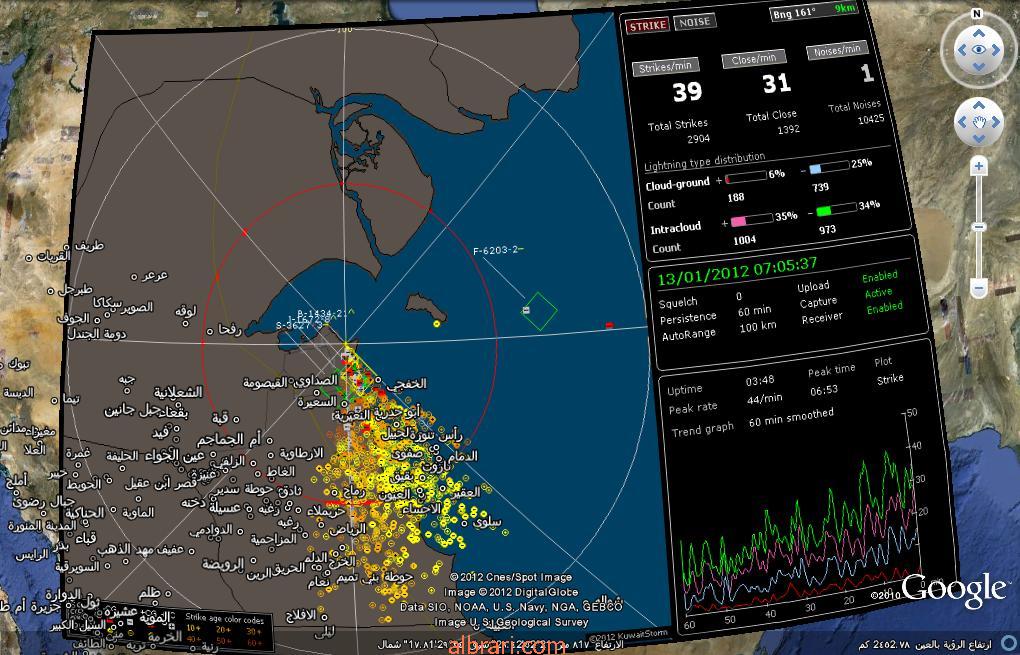1020x655 pixels.
Task: Rotate view right with the look joystick's right arrow
Action: [997, 50]
